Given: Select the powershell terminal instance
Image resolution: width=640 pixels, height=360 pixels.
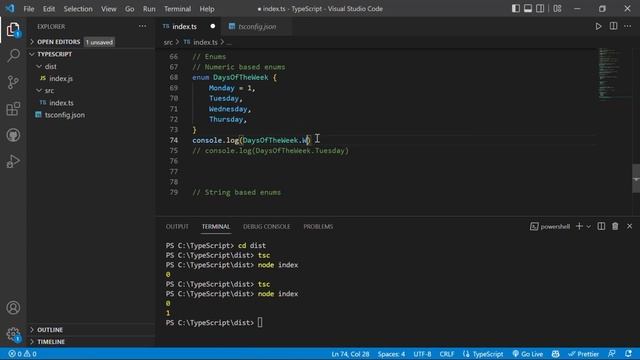Looking at the screenshot, I should 550,227.
